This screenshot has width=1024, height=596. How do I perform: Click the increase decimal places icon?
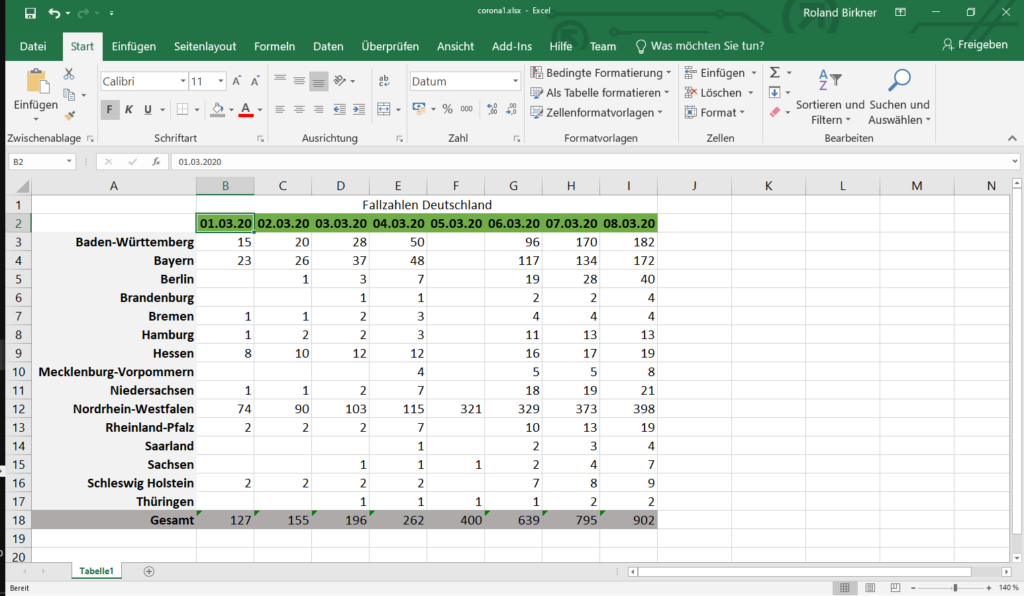tap(491, 108)
